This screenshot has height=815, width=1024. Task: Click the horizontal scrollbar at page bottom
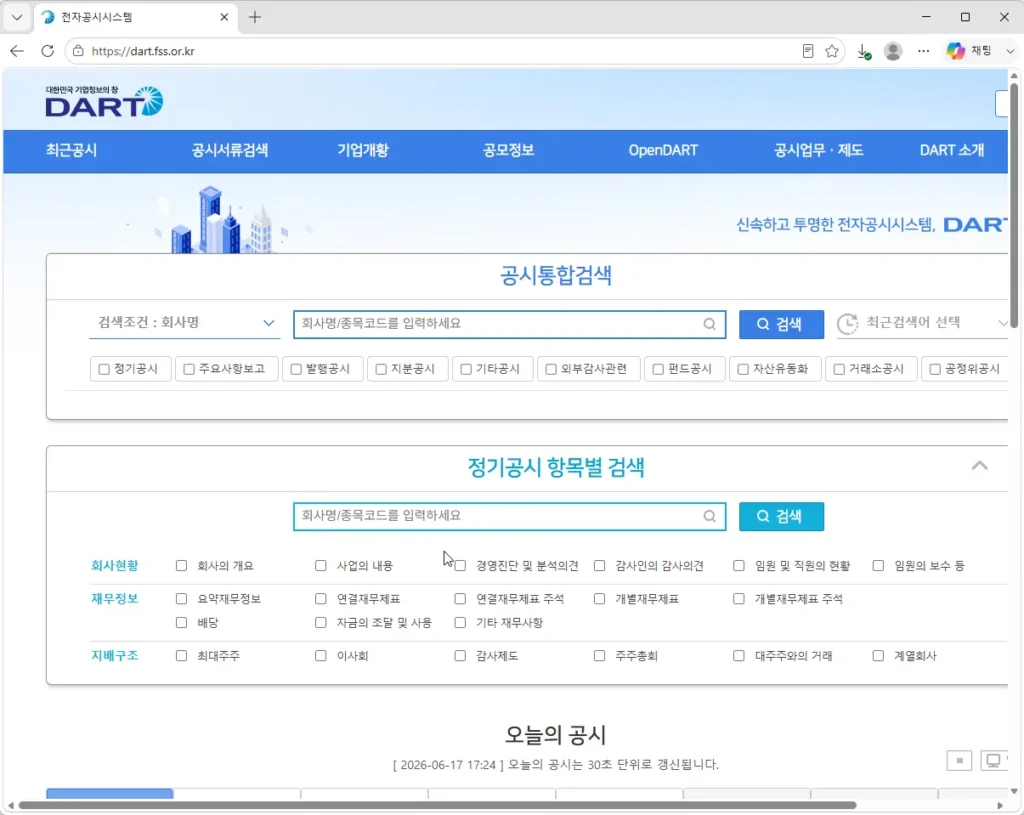(x=437, y=806)
